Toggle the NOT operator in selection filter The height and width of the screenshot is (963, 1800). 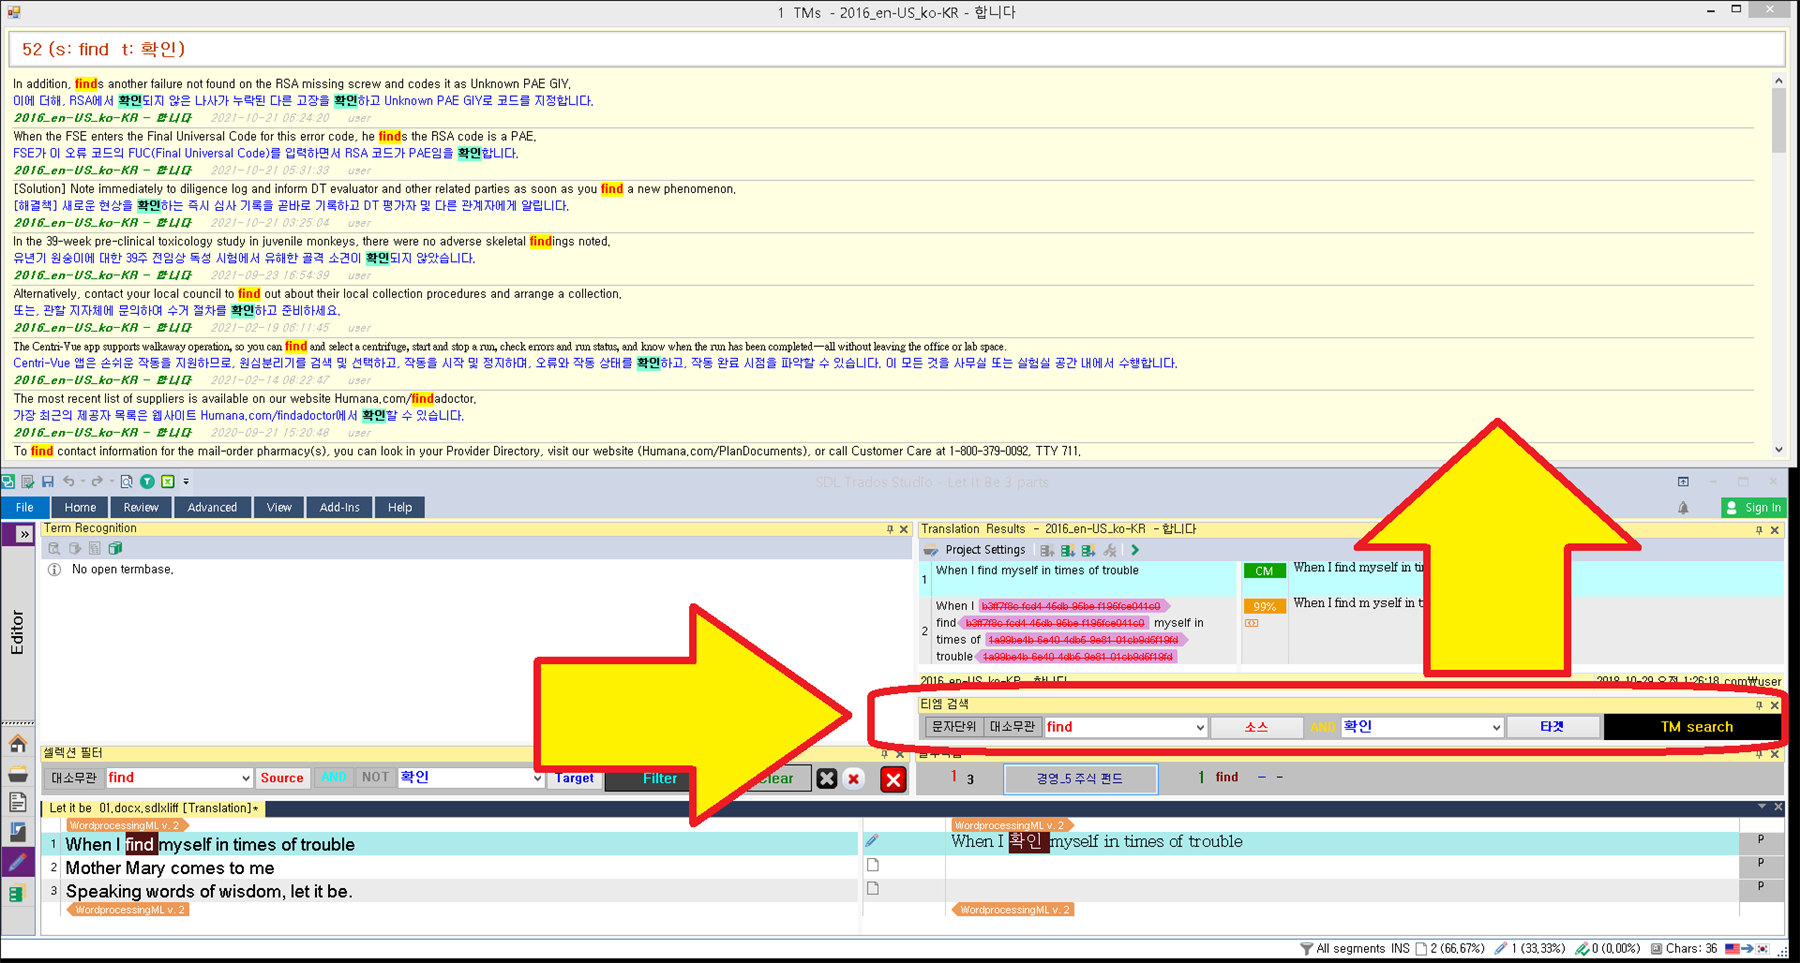pos(375,777)
